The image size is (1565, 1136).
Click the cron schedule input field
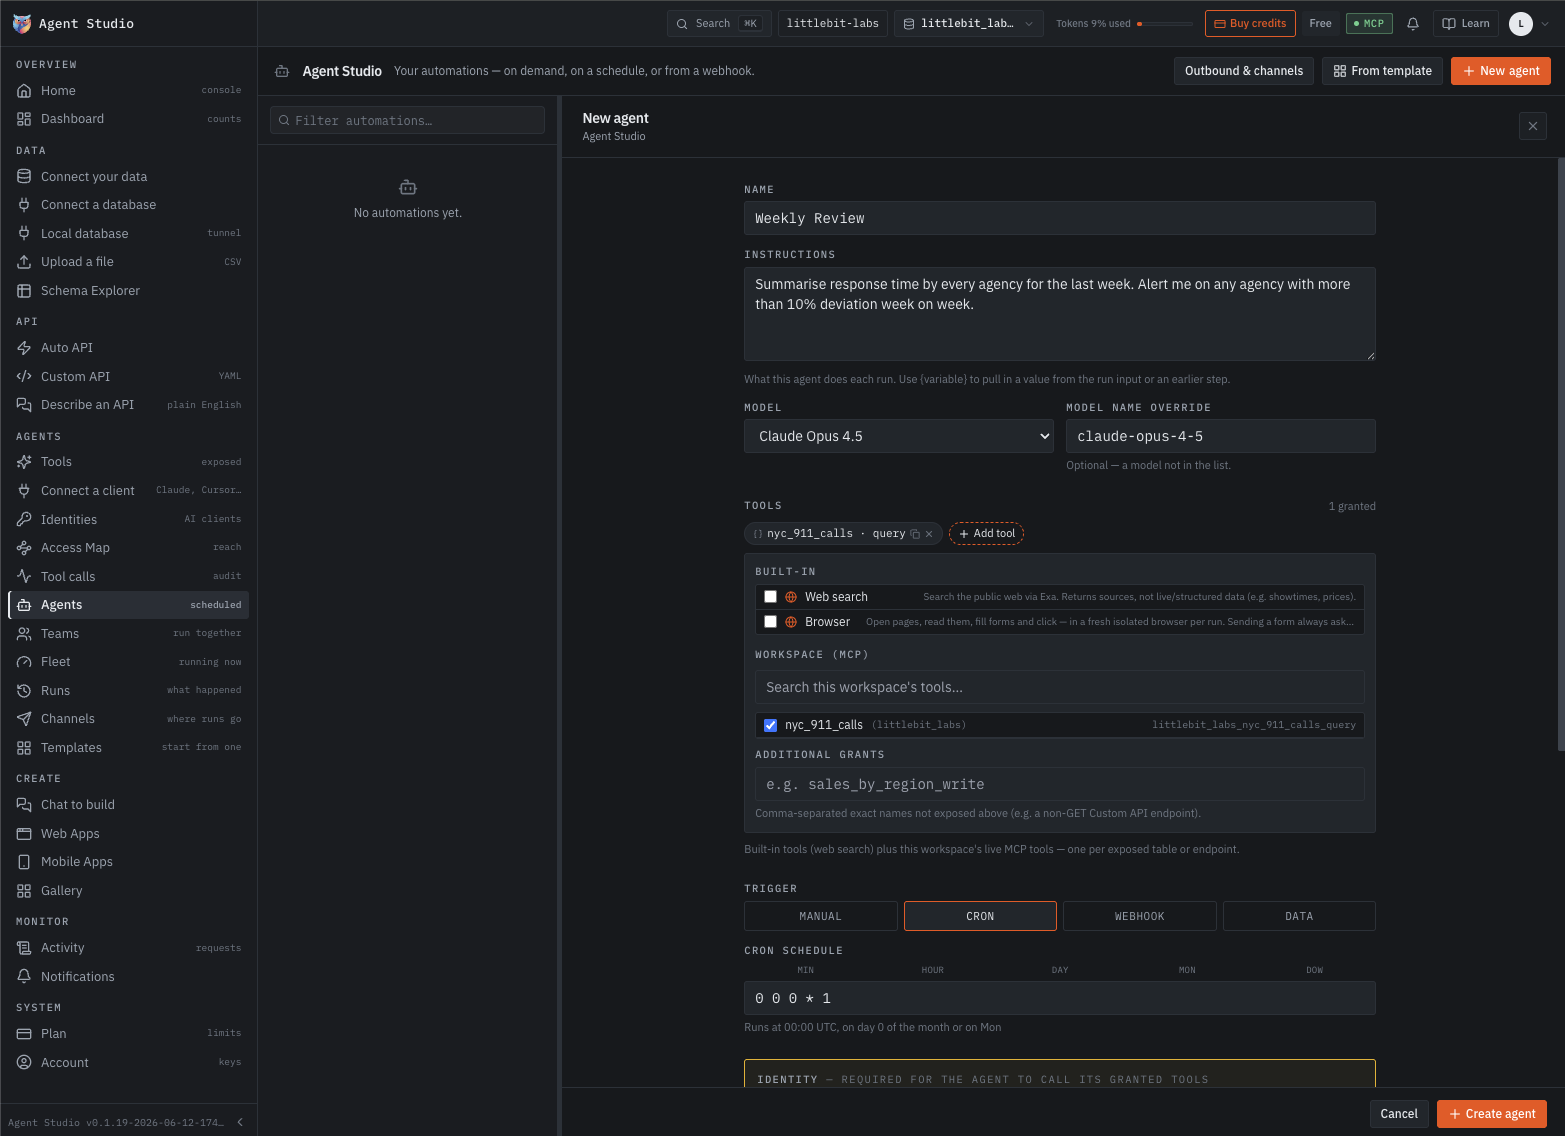click(x=1059, y=998)
